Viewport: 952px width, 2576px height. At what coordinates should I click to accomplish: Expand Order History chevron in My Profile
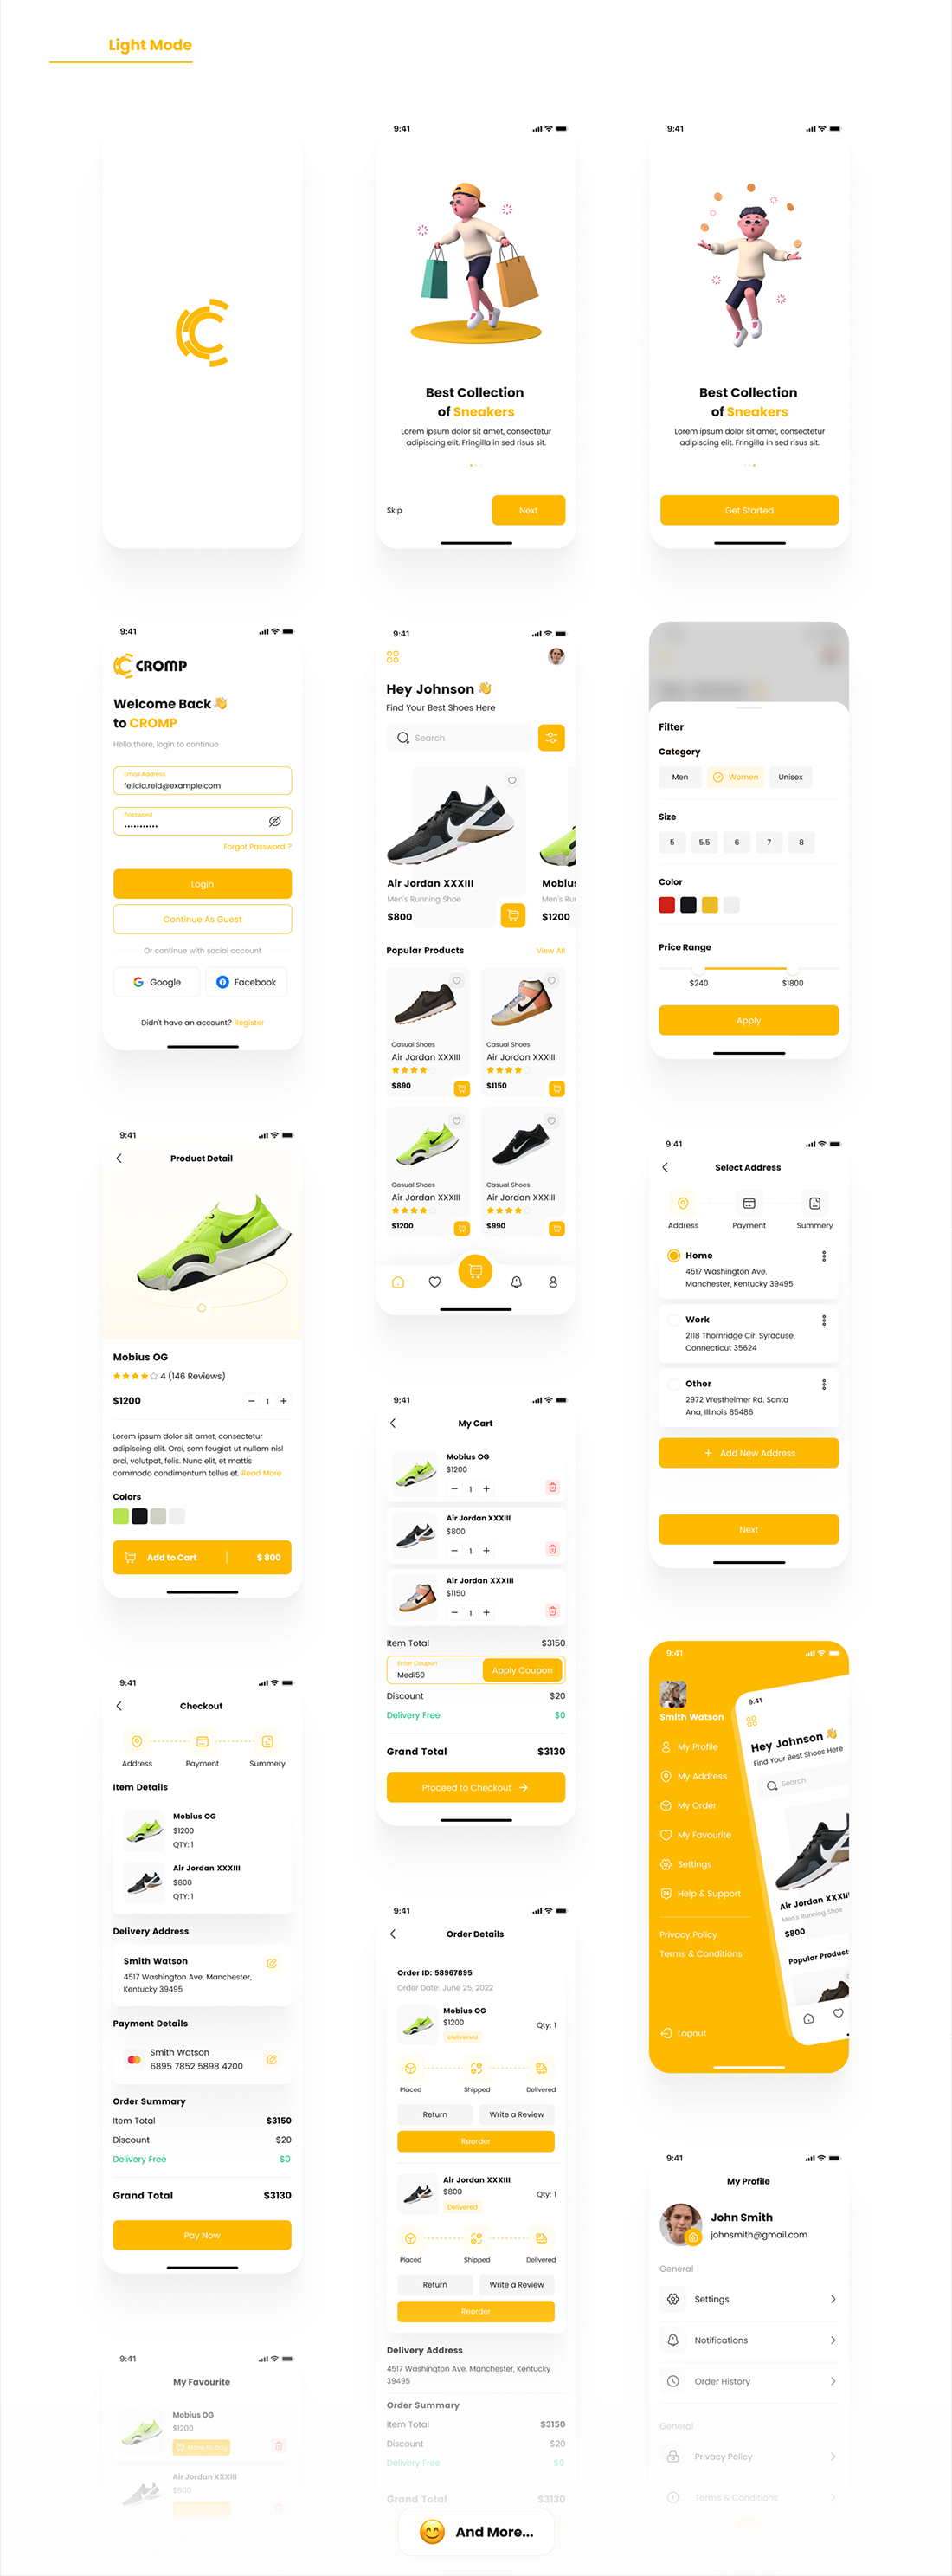[x=833, y=2381]
